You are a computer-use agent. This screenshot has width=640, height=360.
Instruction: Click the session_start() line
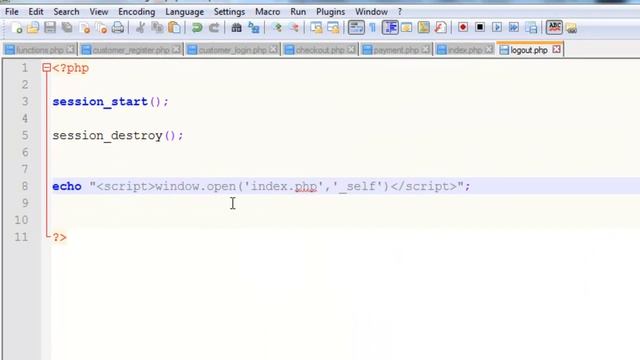[x=110, y=102]
